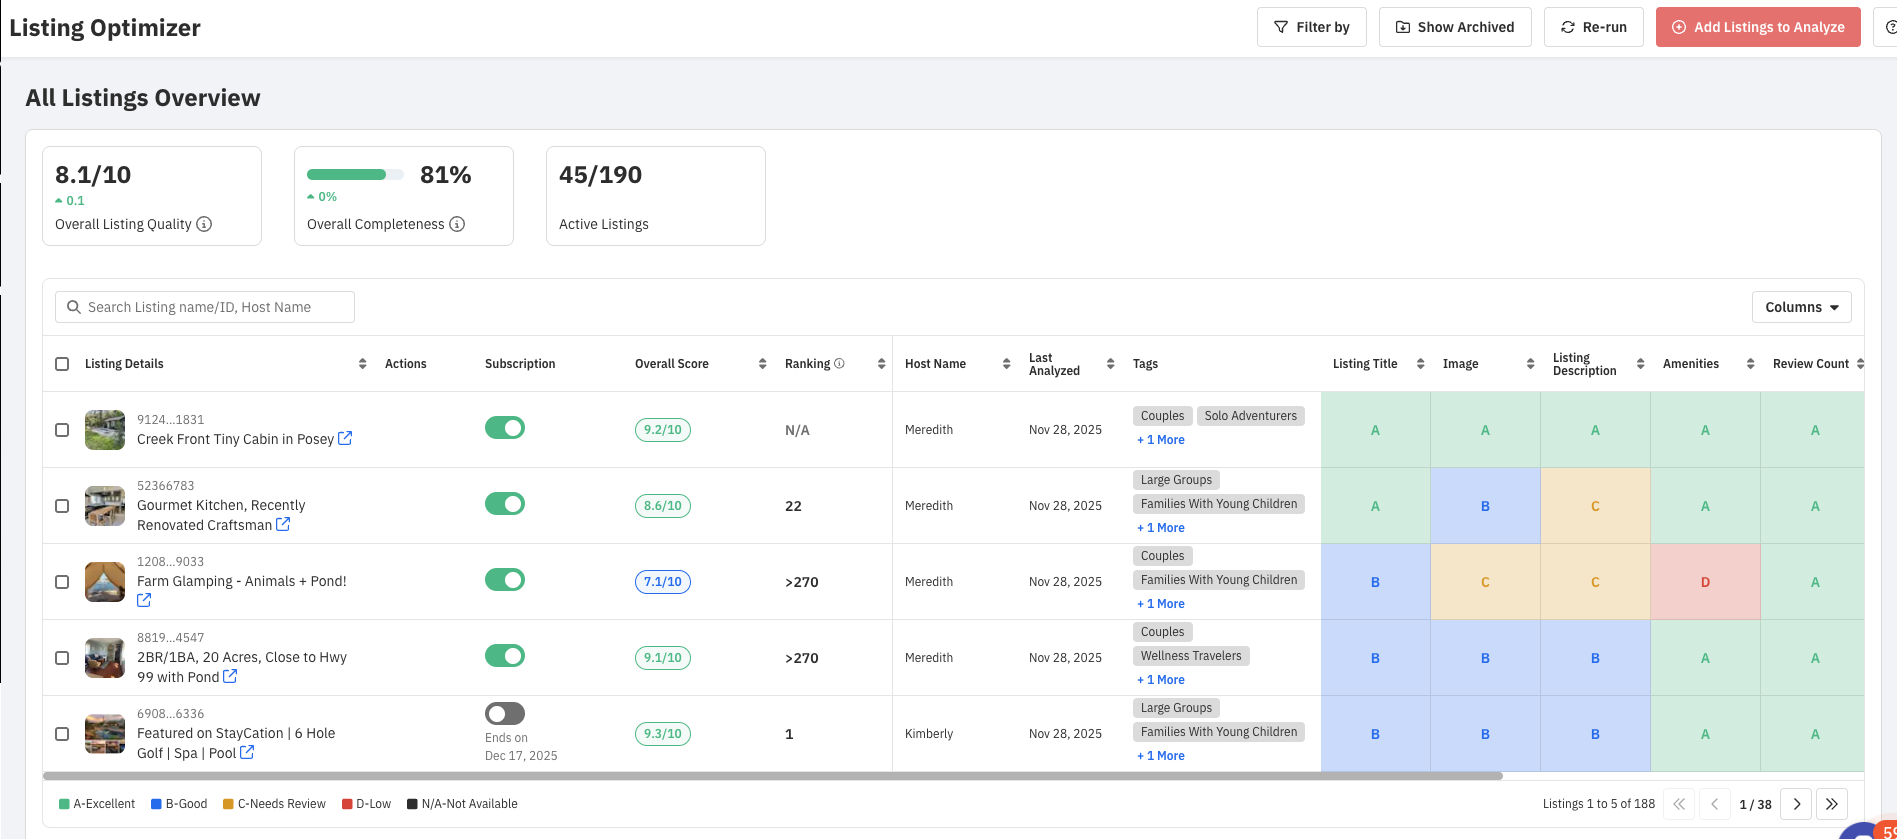
Task: Jump to last page of listings
Action: (x=1832, y=804)
